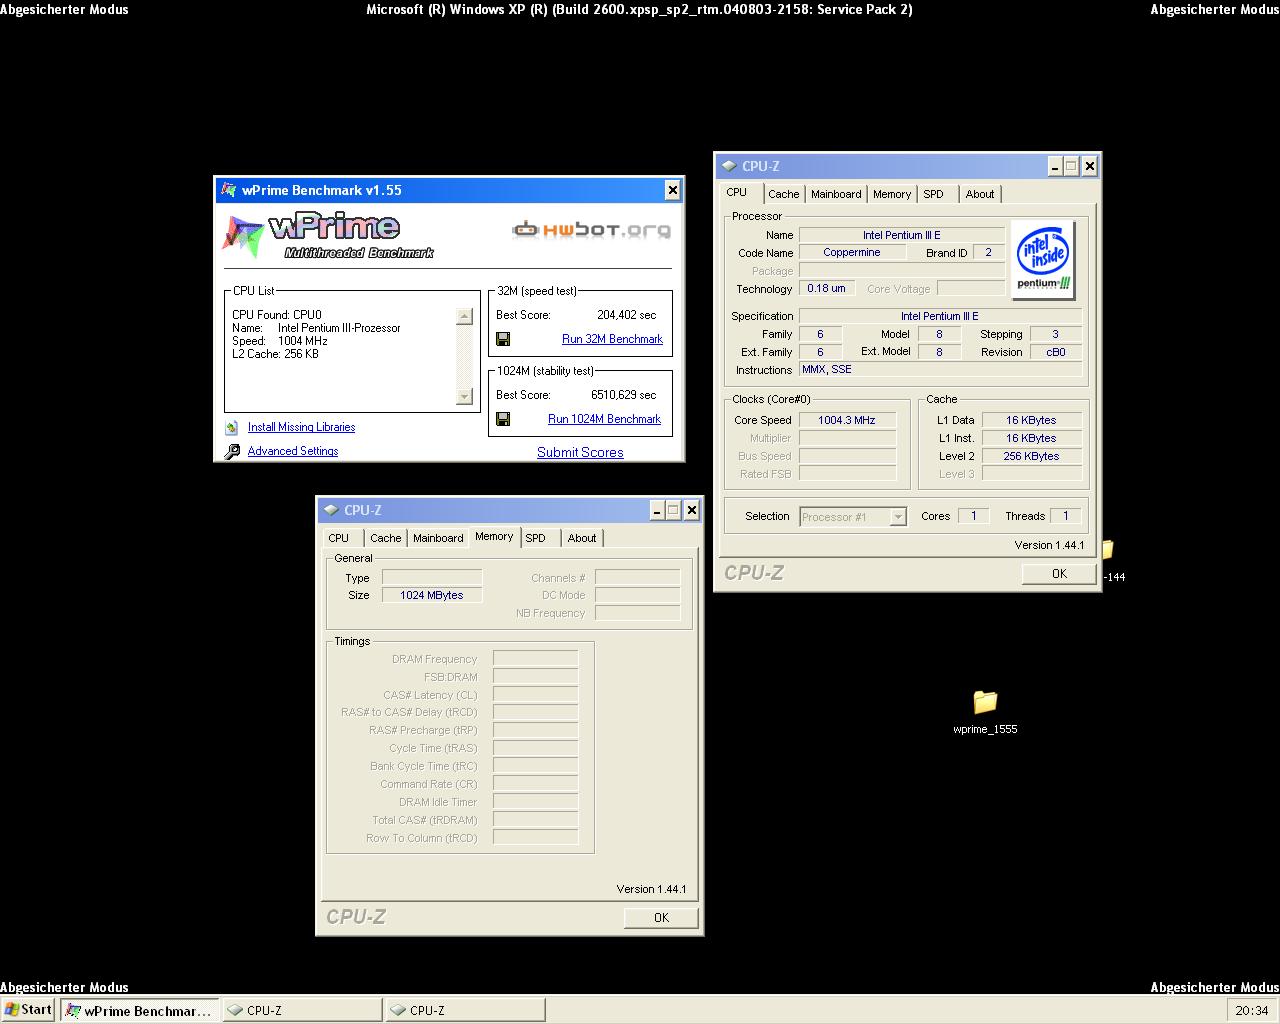Click the Instructions MMX, SSE field
1280x1024 pixels.
pos(940,370)
